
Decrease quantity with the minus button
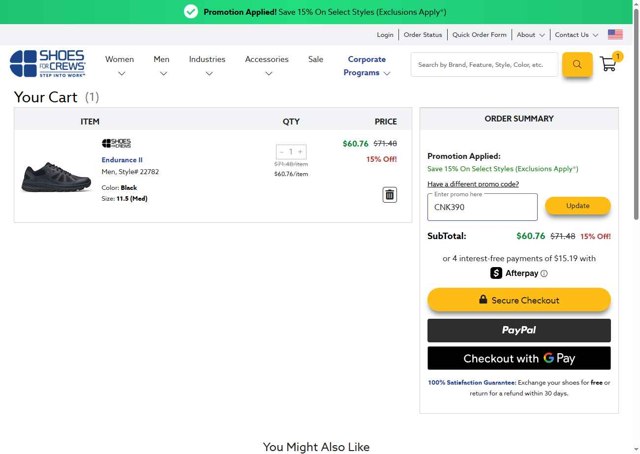point(282,152)
